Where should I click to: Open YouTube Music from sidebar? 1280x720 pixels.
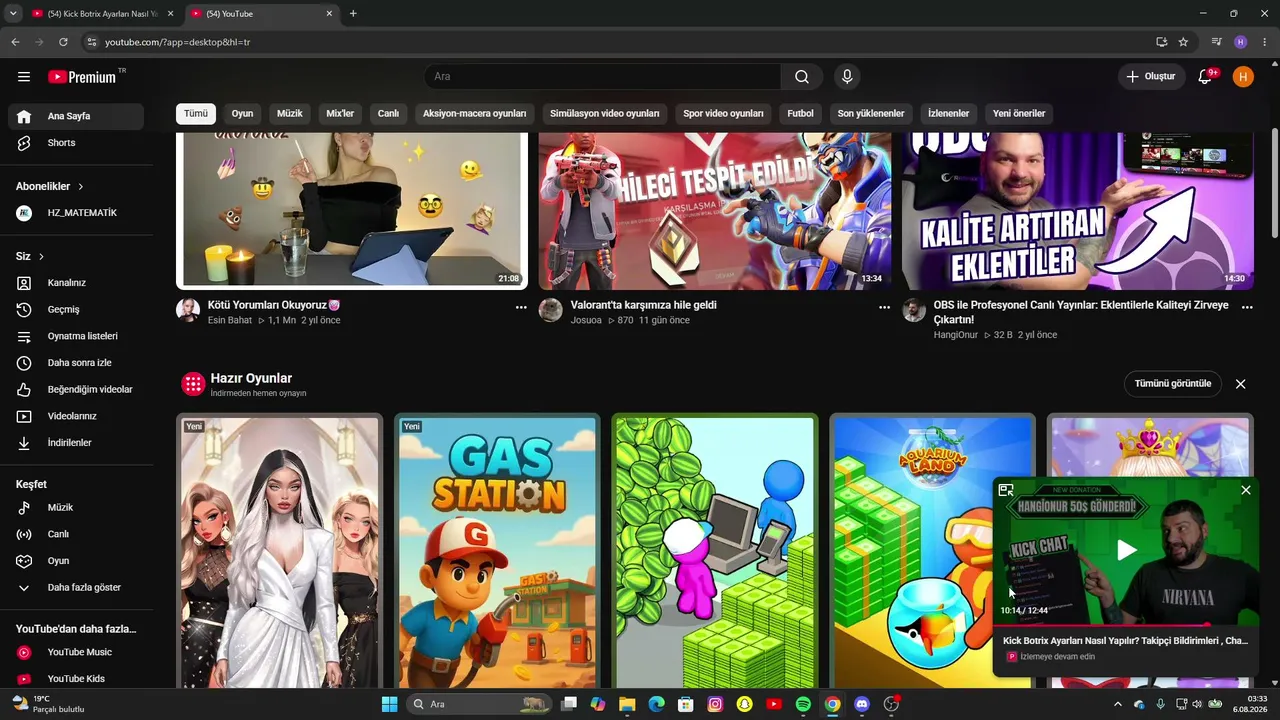click(x=76, y=652)
